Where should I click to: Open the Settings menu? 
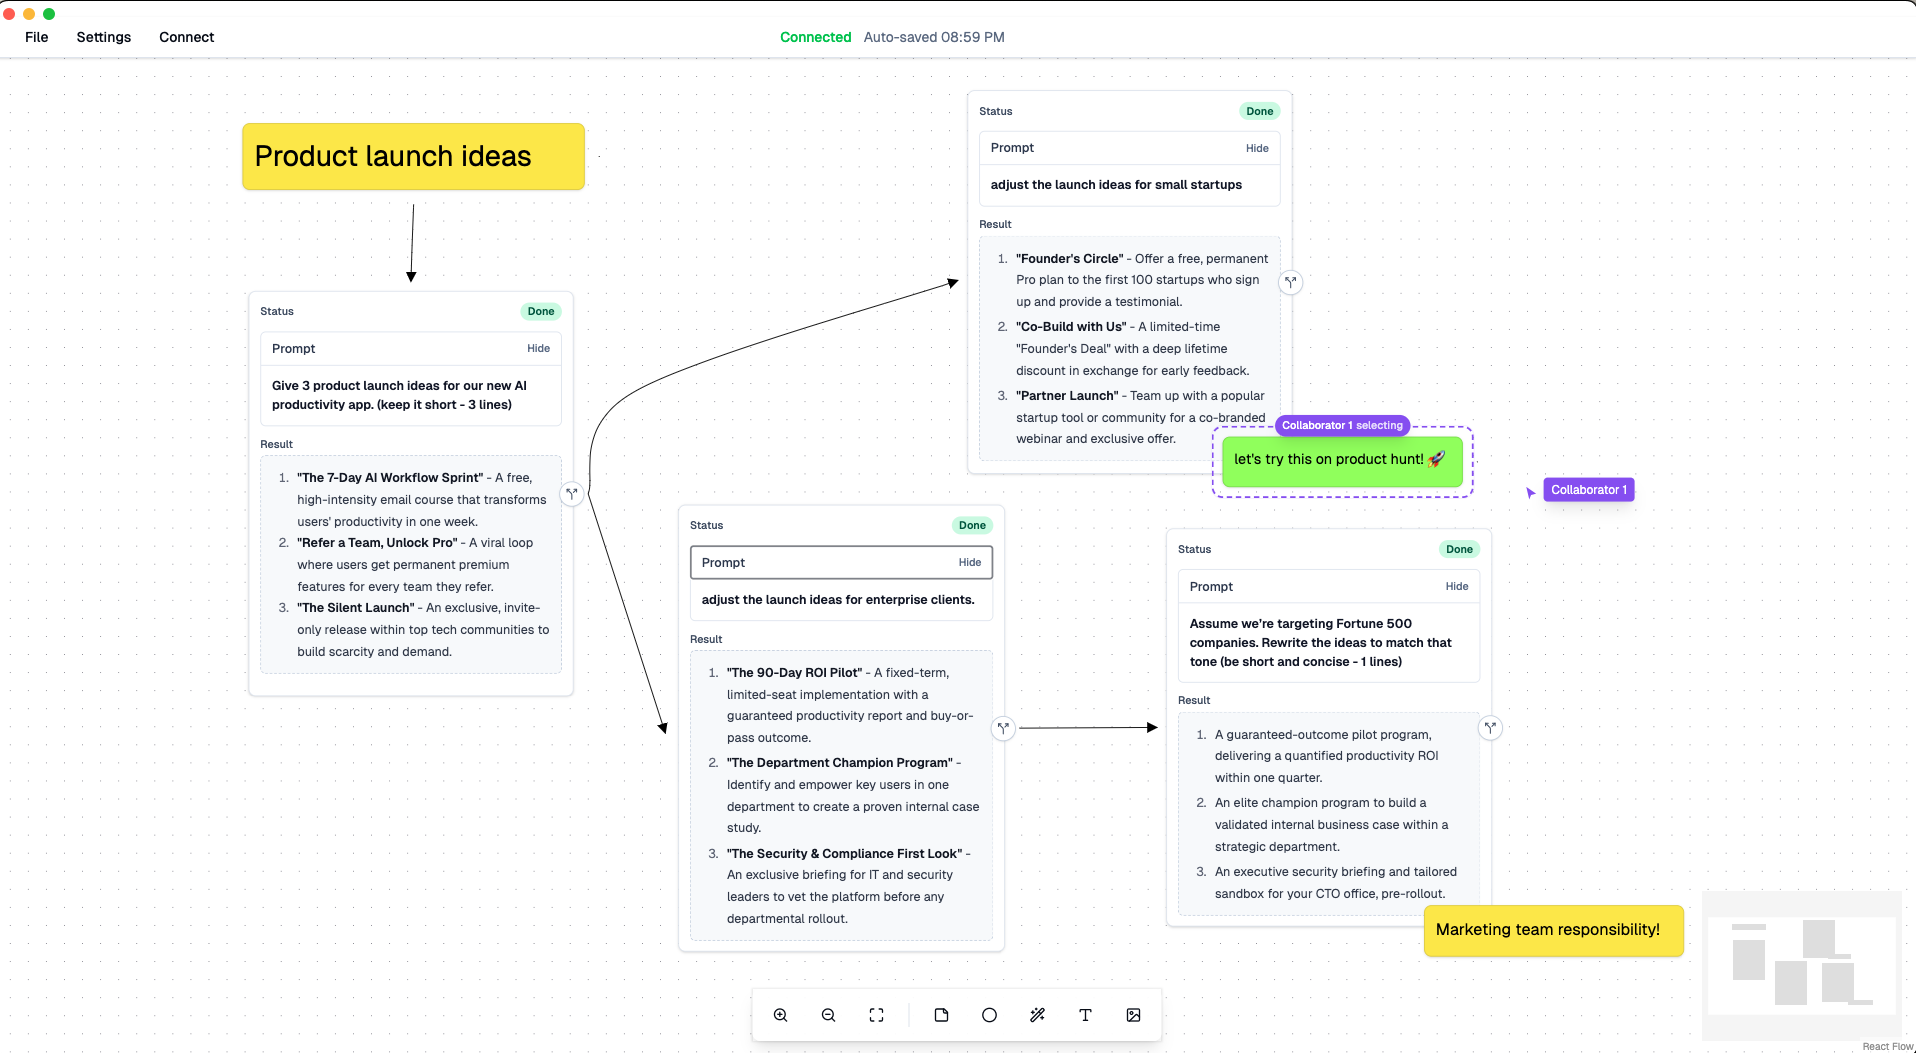click(104, 37)
